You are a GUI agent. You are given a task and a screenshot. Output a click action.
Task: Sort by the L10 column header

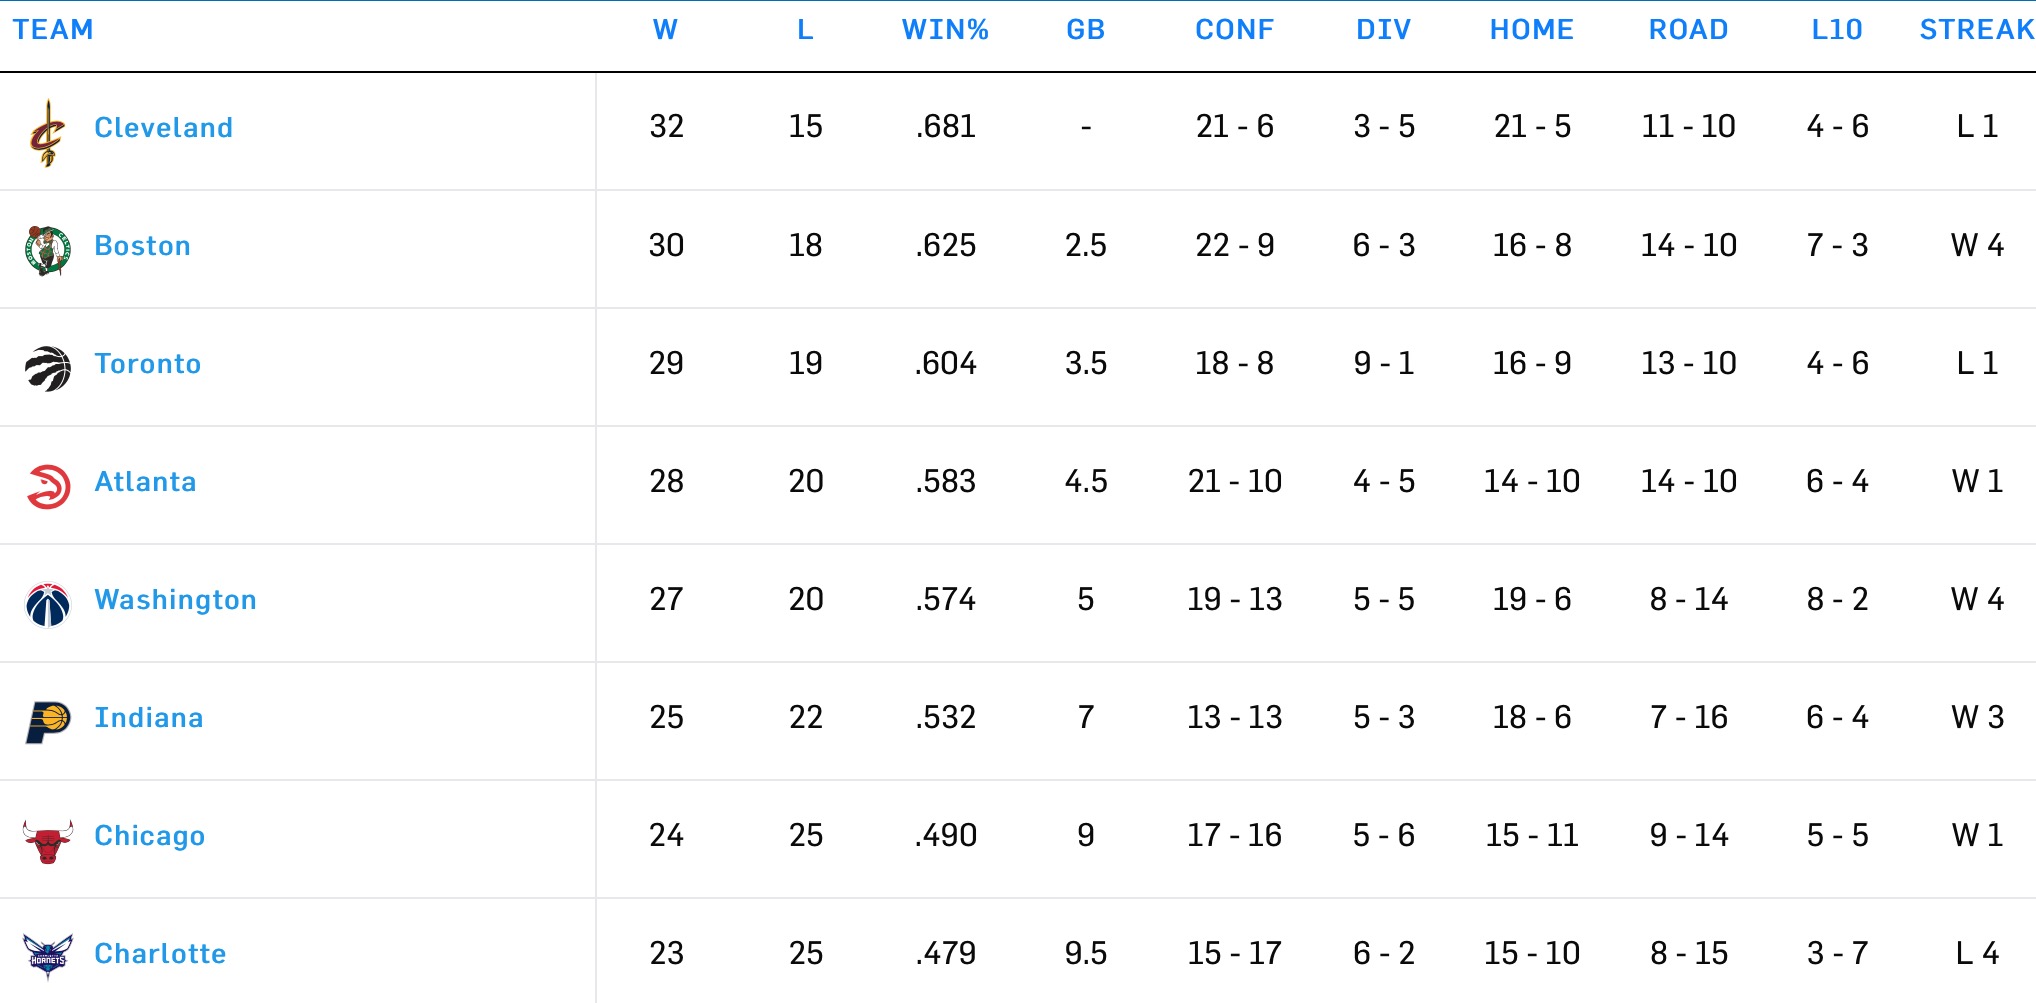tap(1836, 30)
